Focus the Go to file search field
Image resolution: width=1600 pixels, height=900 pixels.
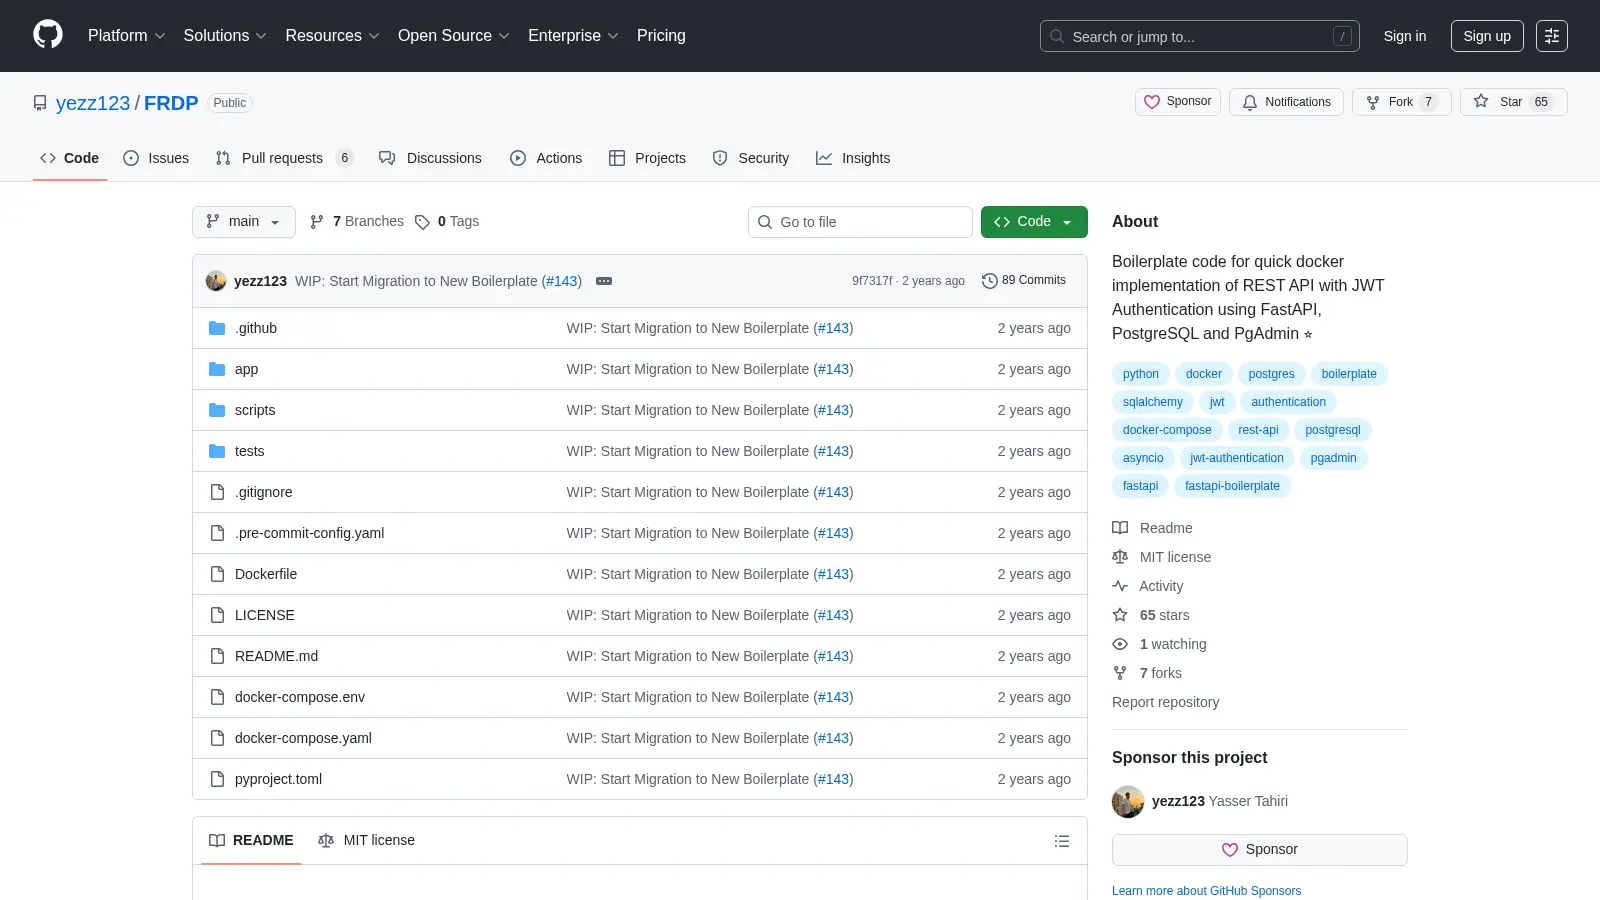click(x=860, y=222)
